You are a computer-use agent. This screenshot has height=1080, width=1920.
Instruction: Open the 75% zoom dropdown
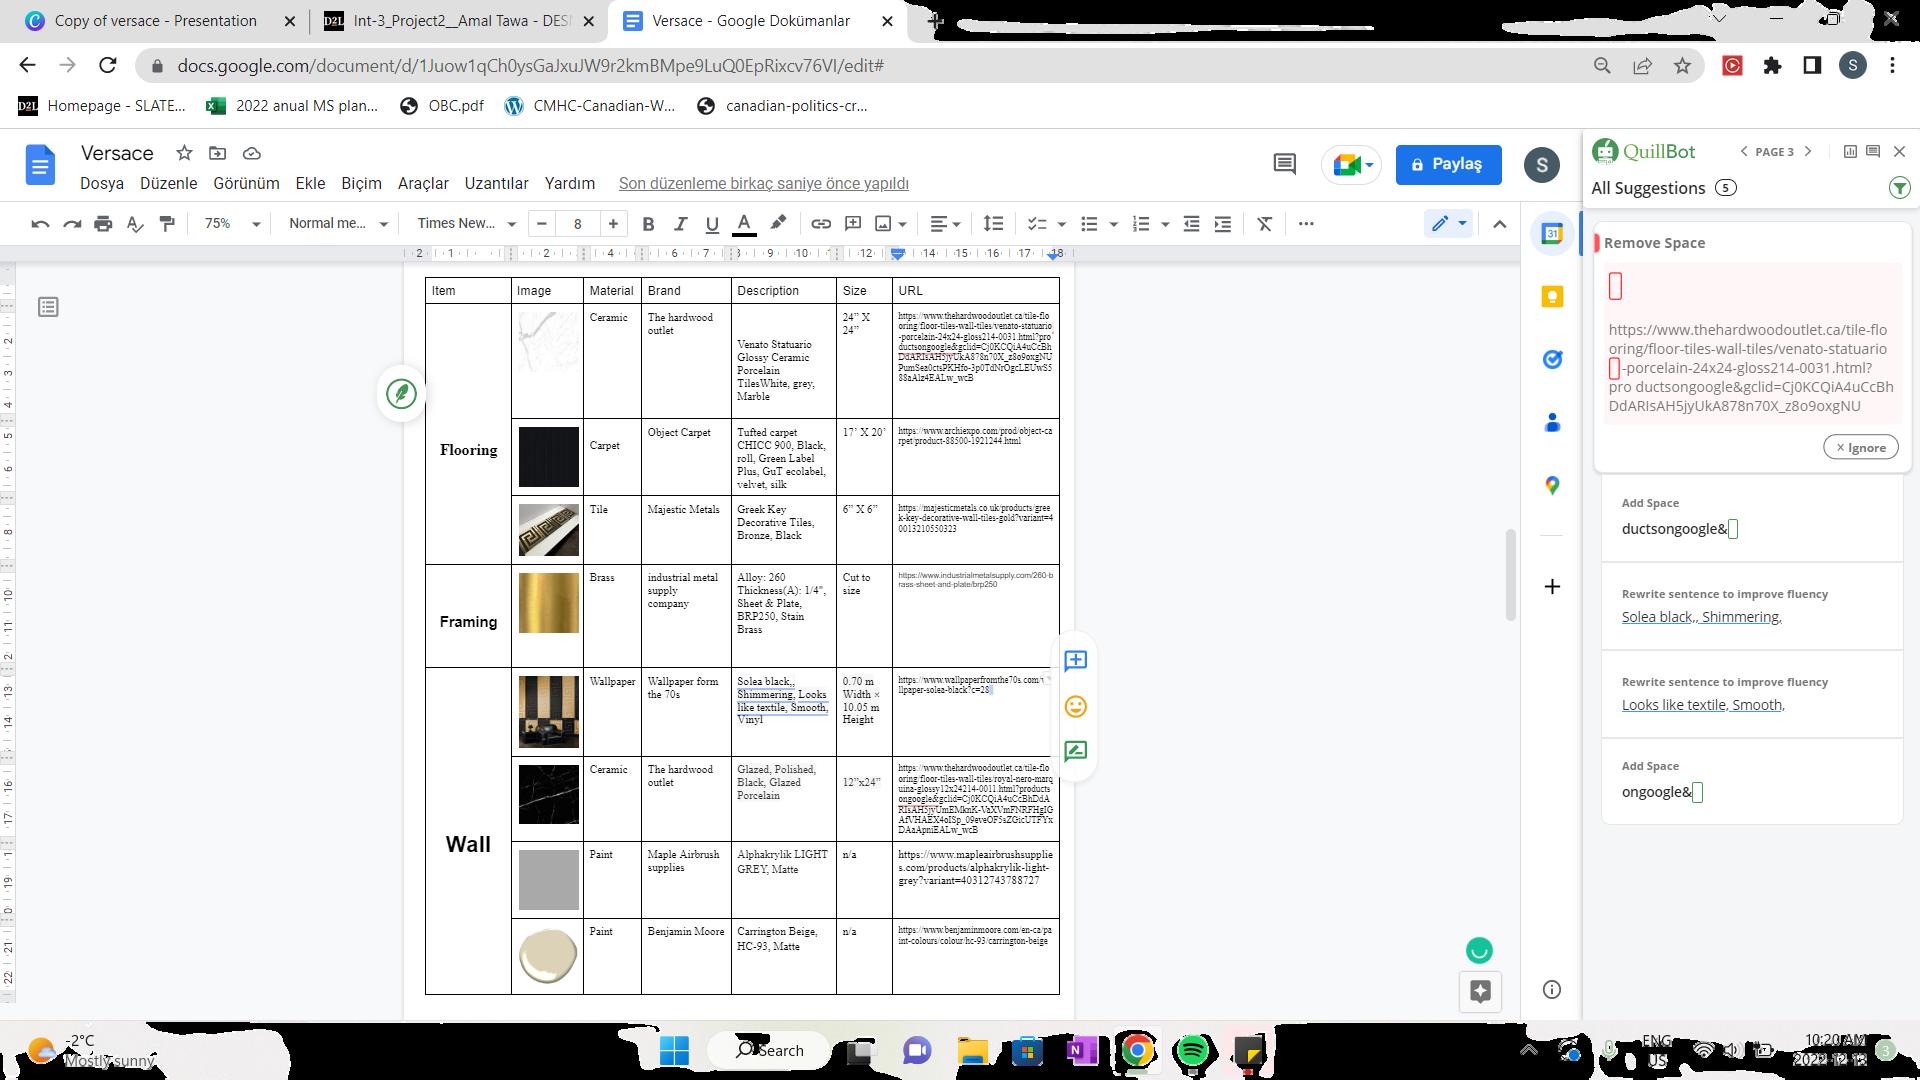[x=232, y=224]
